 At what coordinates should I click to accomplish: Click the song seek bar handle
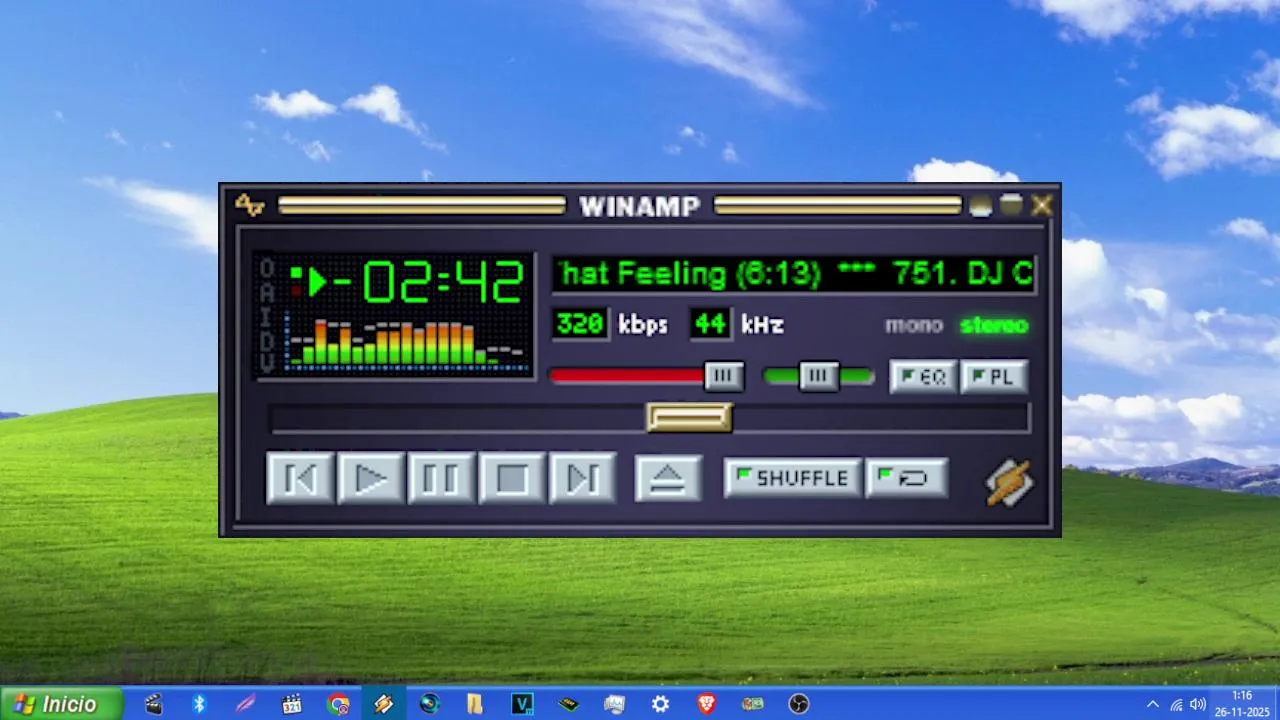pyautogui.click(x=689, y=417)
